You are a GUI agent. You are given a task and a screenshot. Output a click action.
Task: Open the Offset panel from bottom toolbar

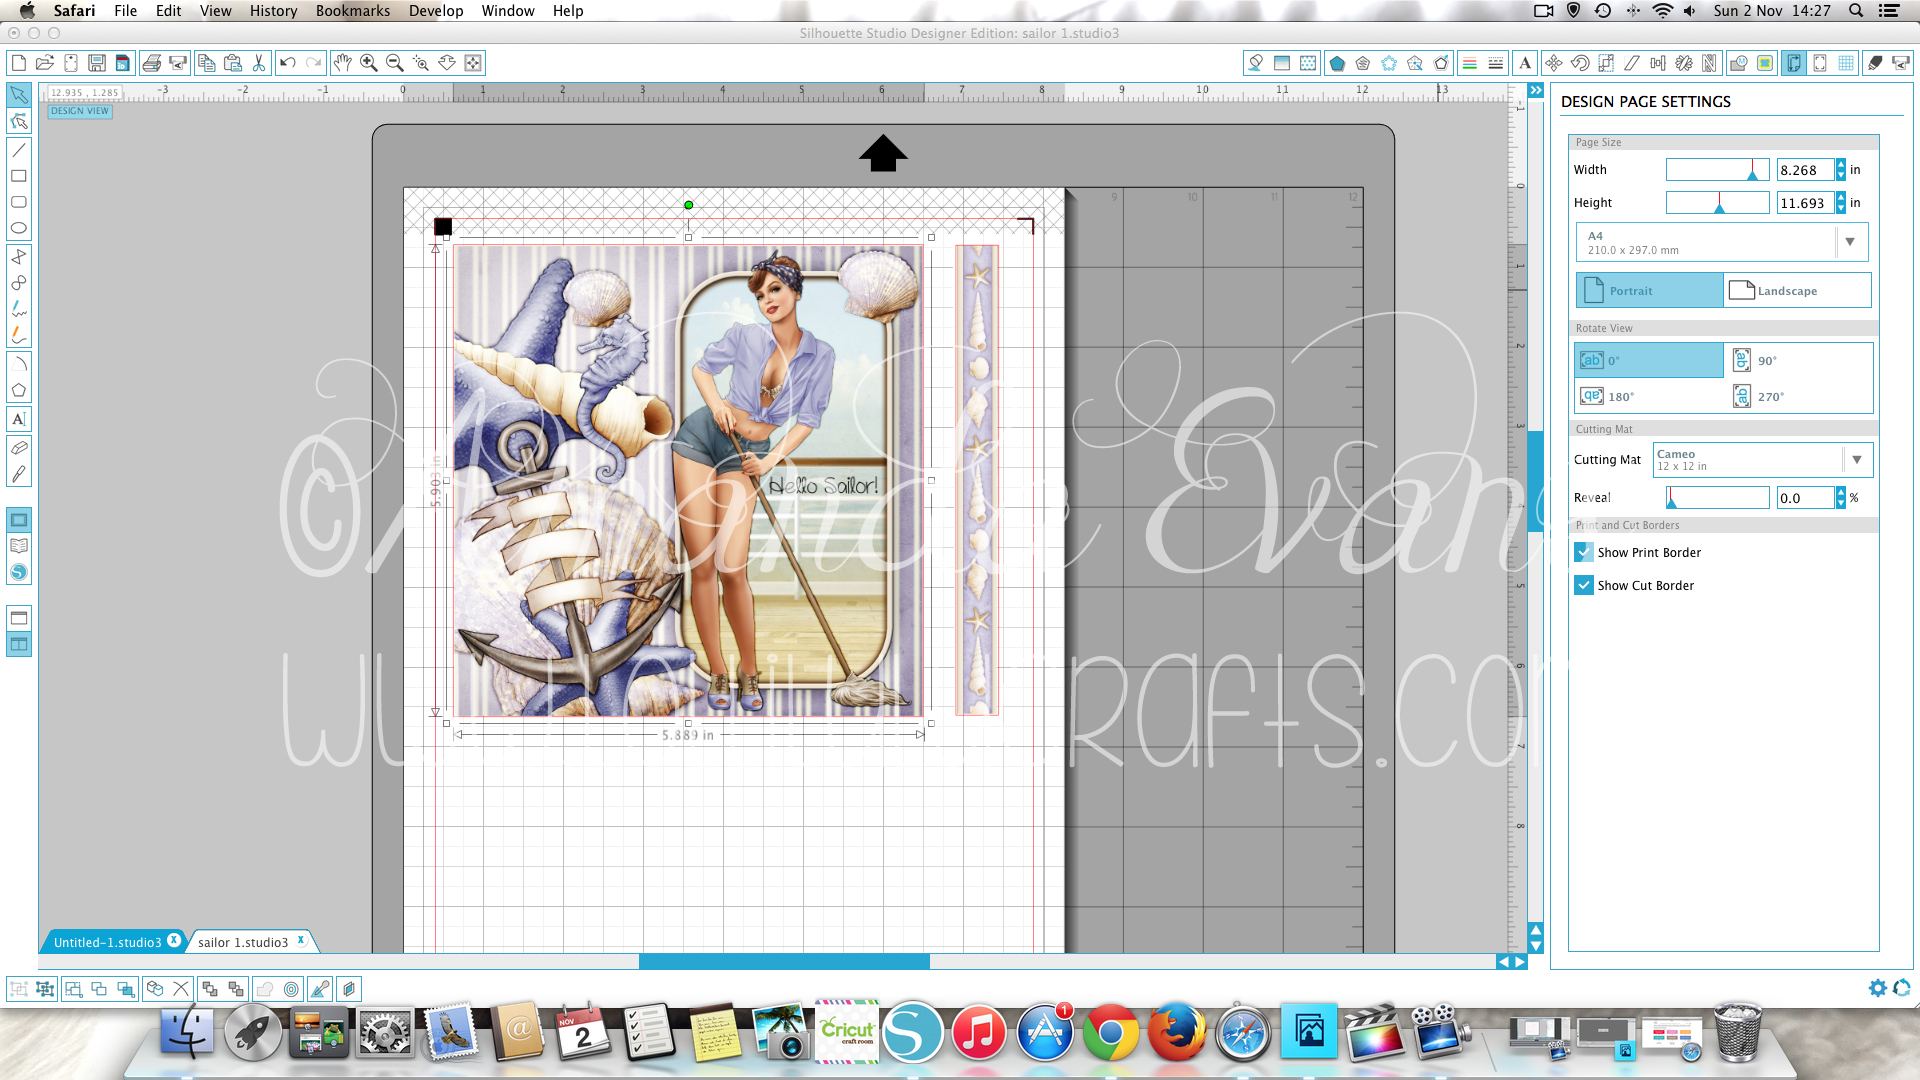[291, 989]
